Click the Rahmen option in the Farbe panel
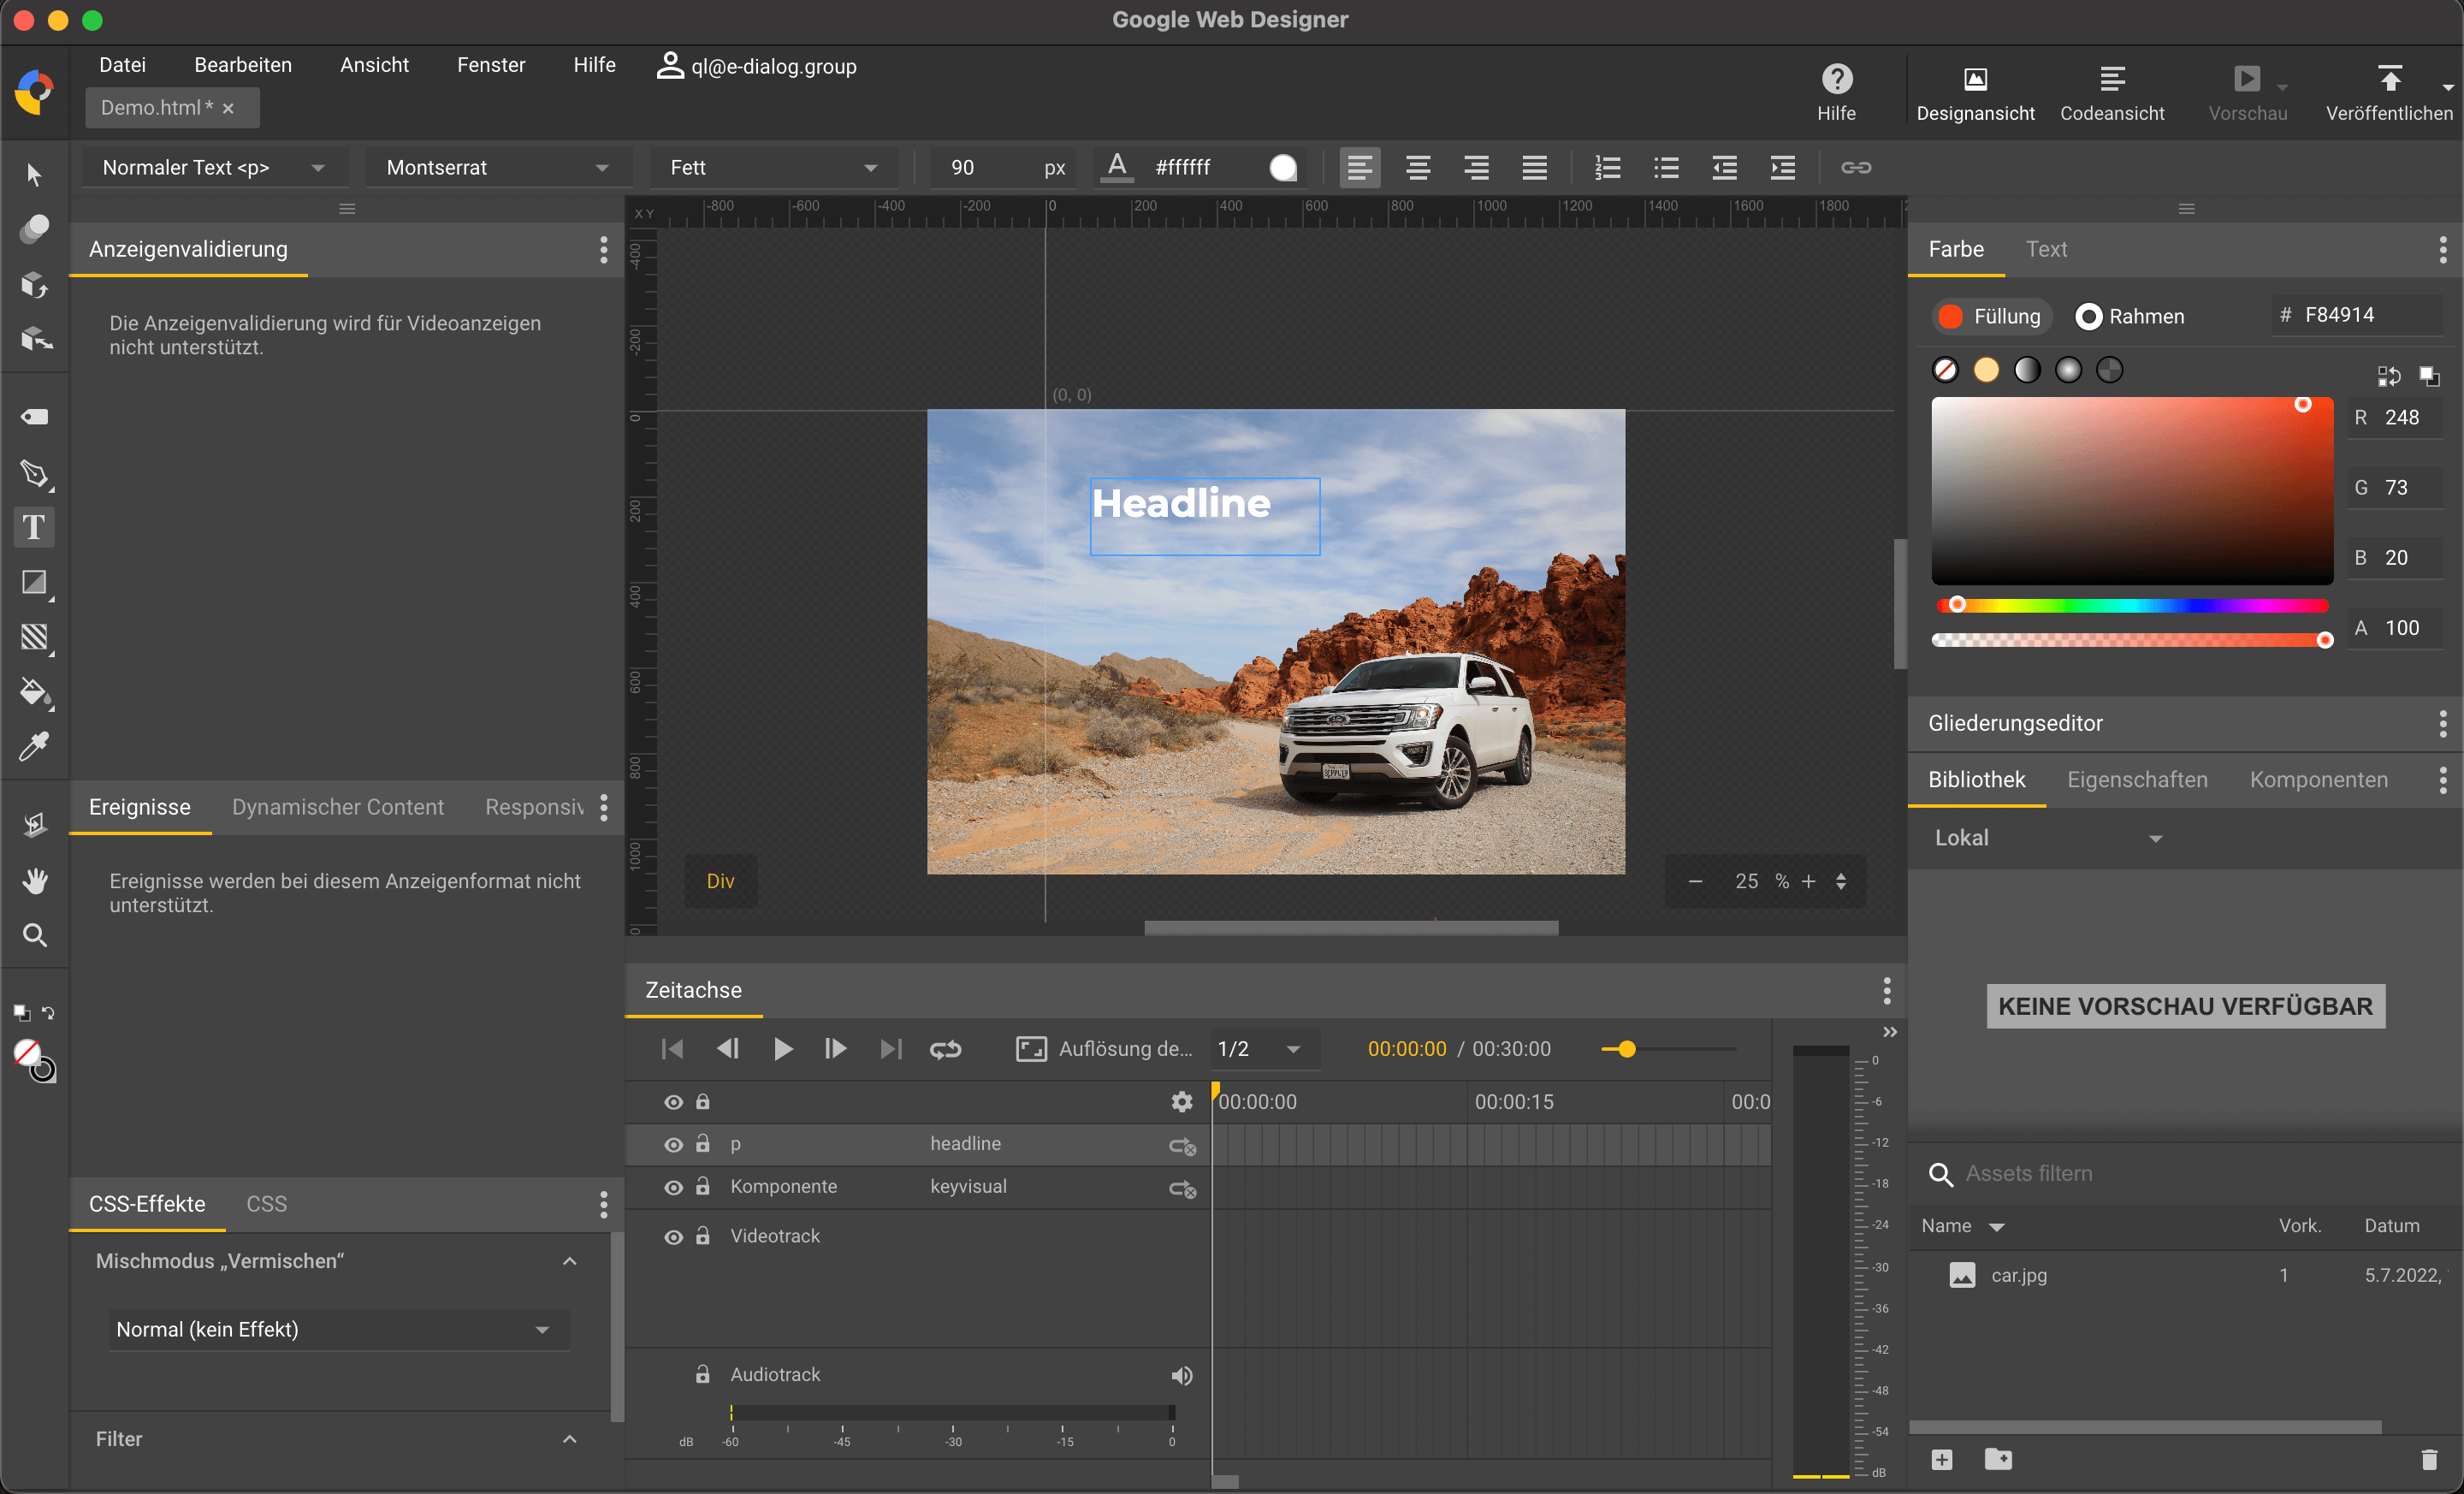 point(2130,316)
